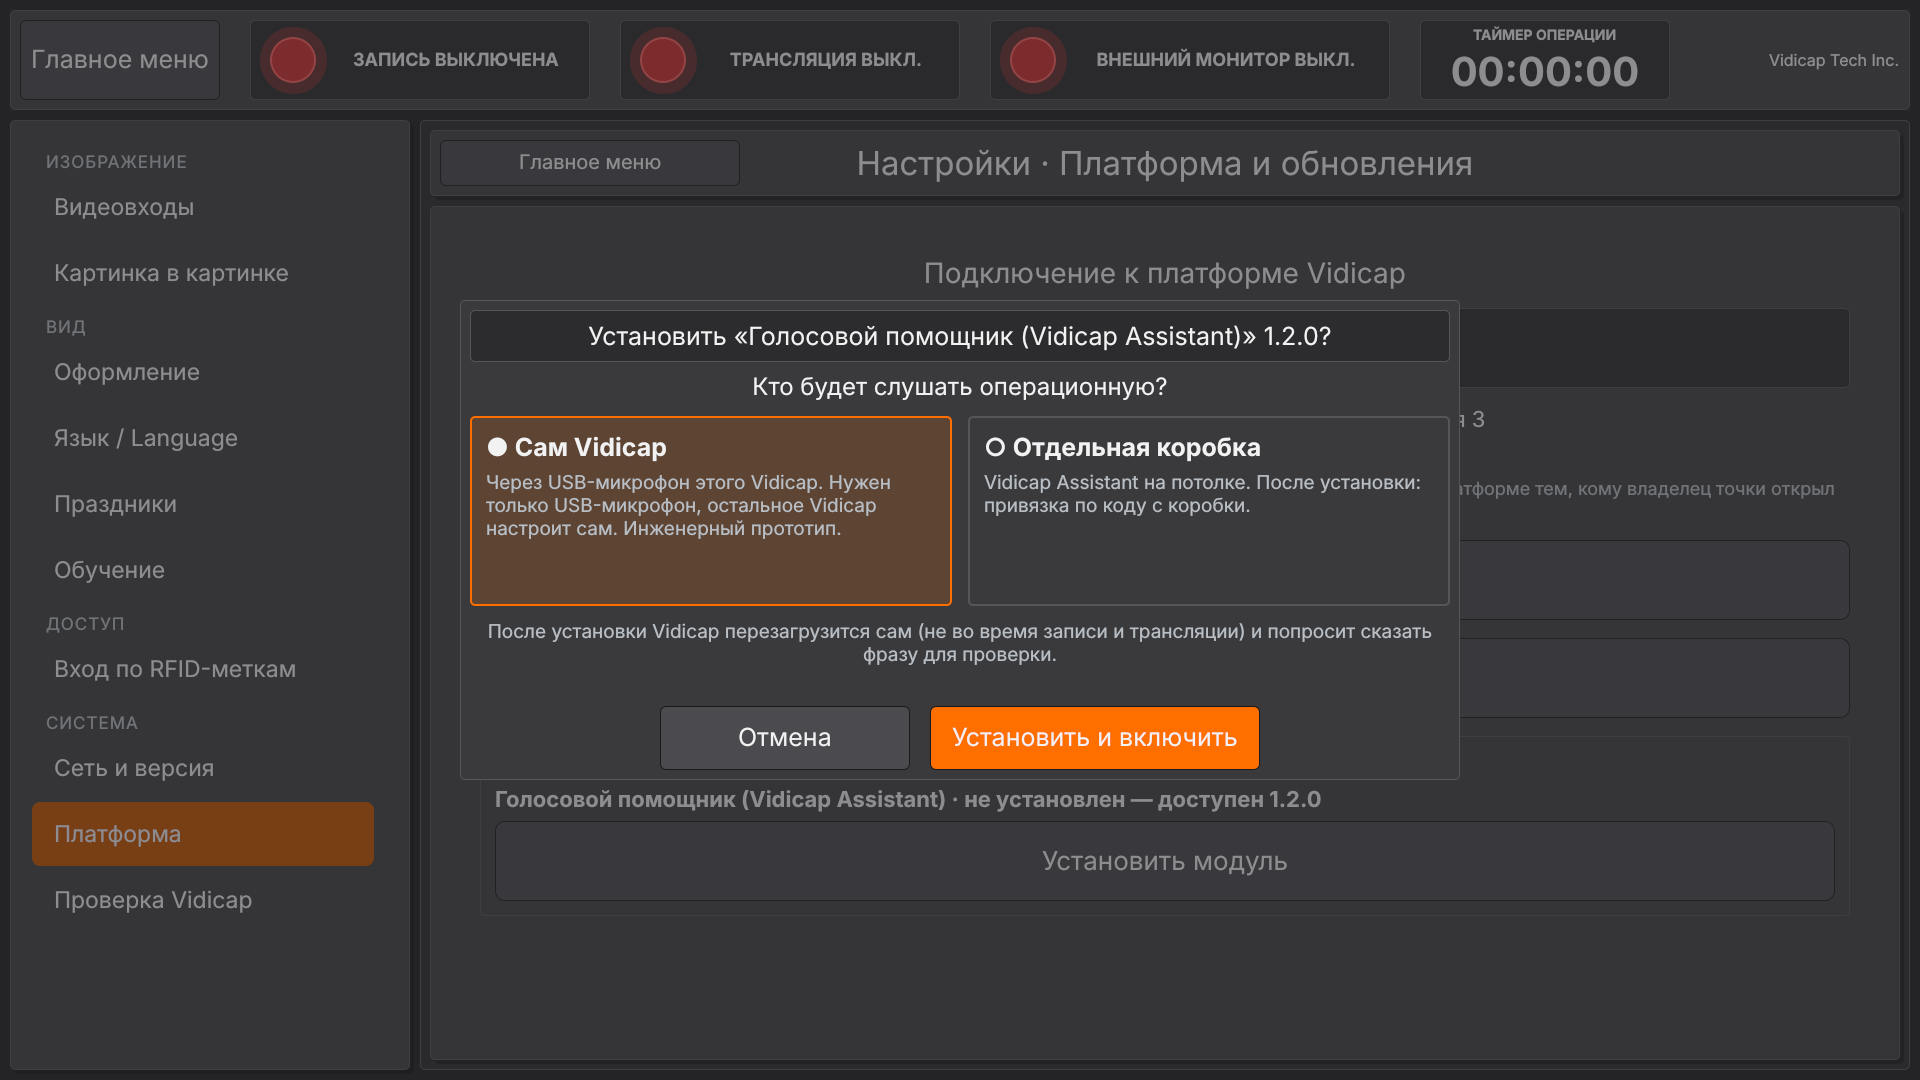
Task: Open 'Обучение' sidebar item
Action: 203,570
